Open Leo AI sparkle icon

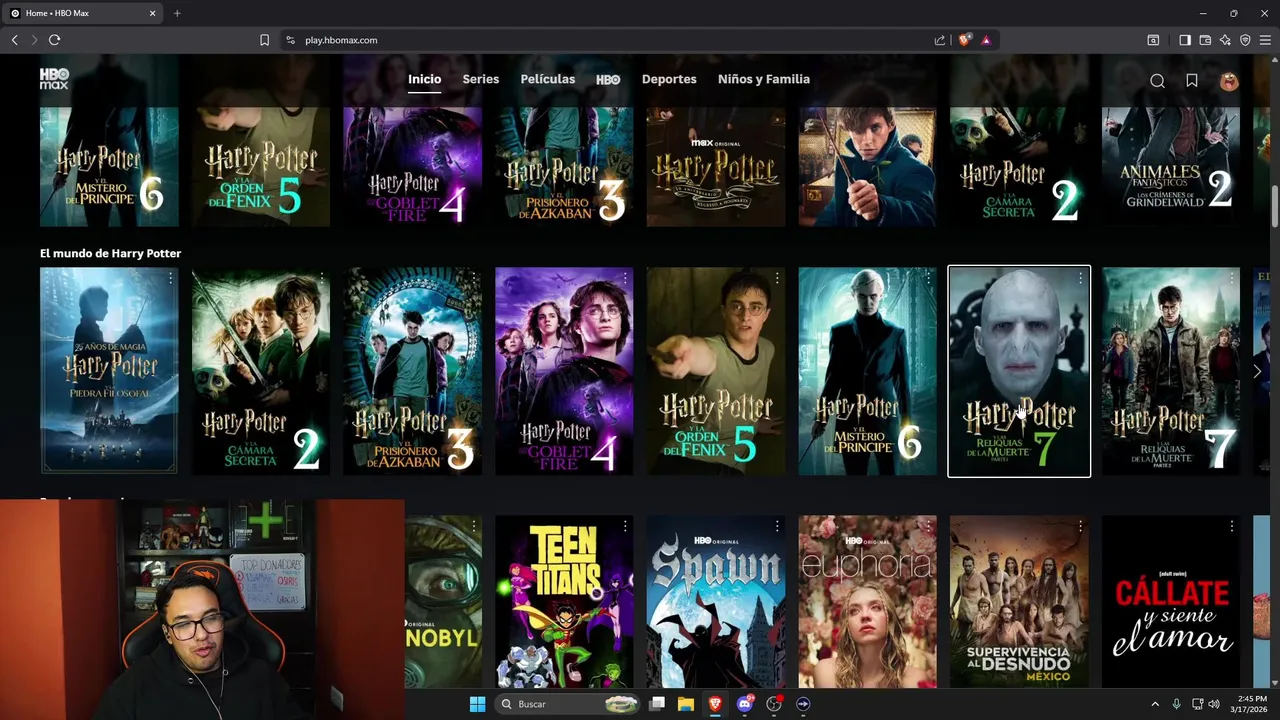point(1225,40)
